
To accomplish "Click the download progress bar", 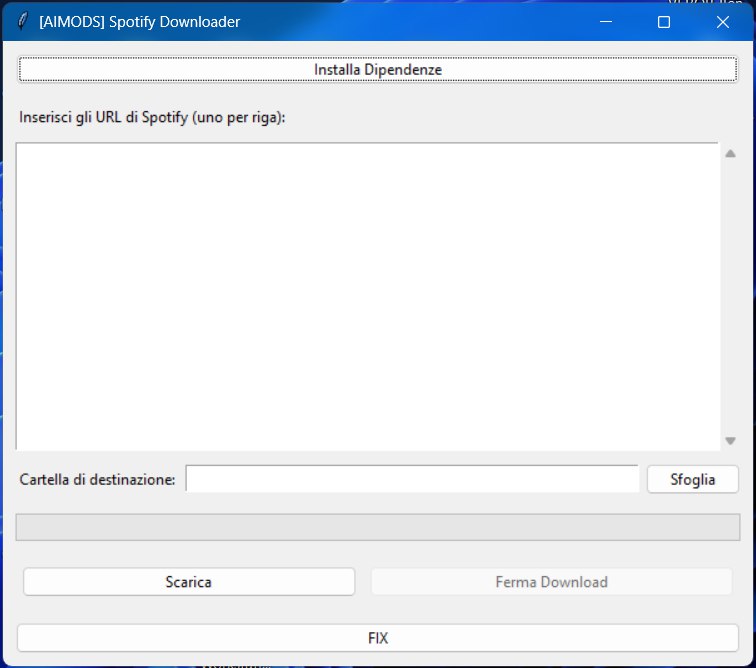I will click(377, 527).
